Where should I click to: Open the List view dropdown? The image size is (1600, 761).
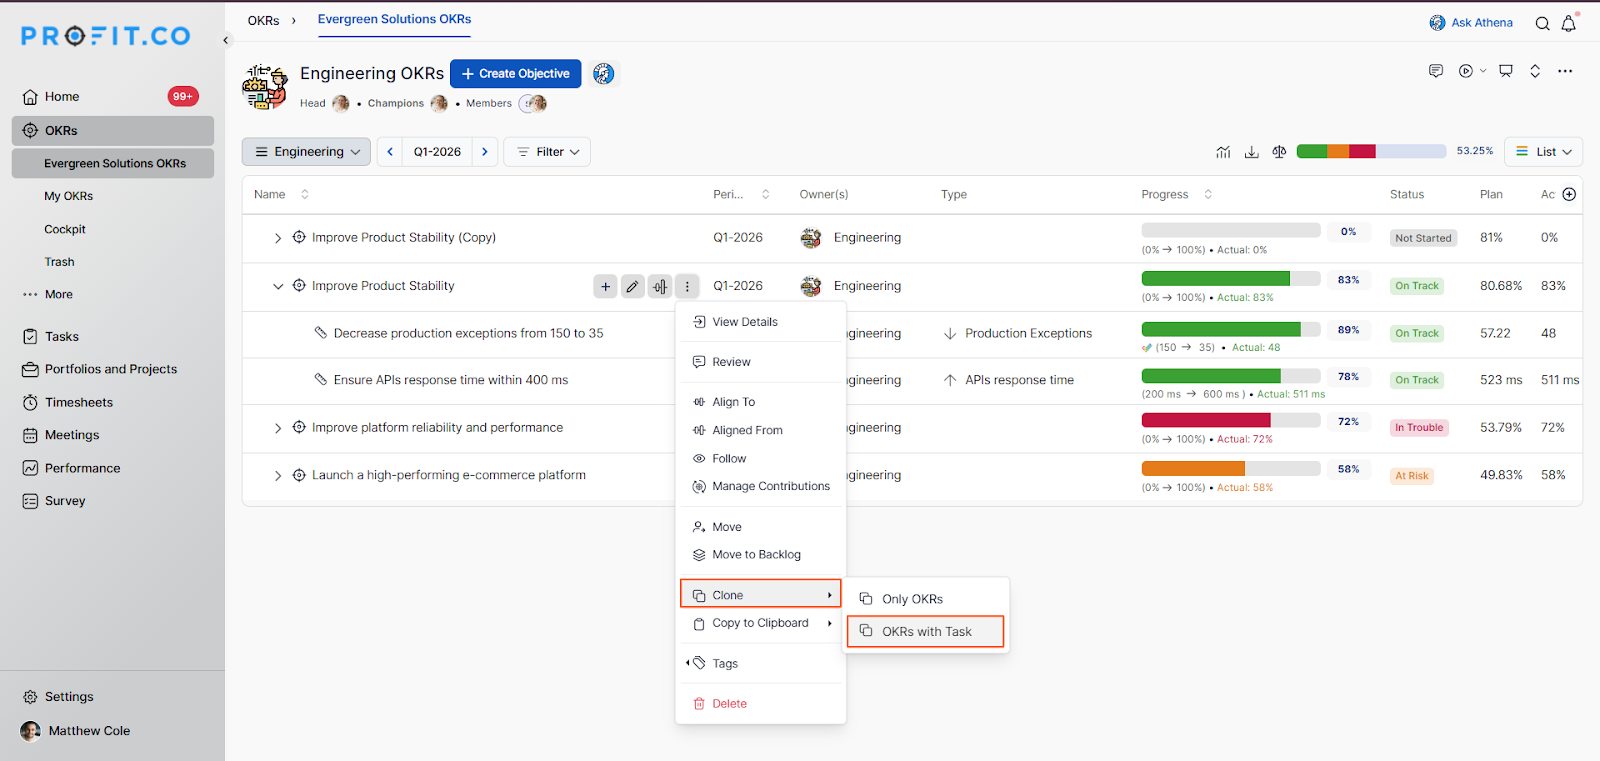[1543, 152]
